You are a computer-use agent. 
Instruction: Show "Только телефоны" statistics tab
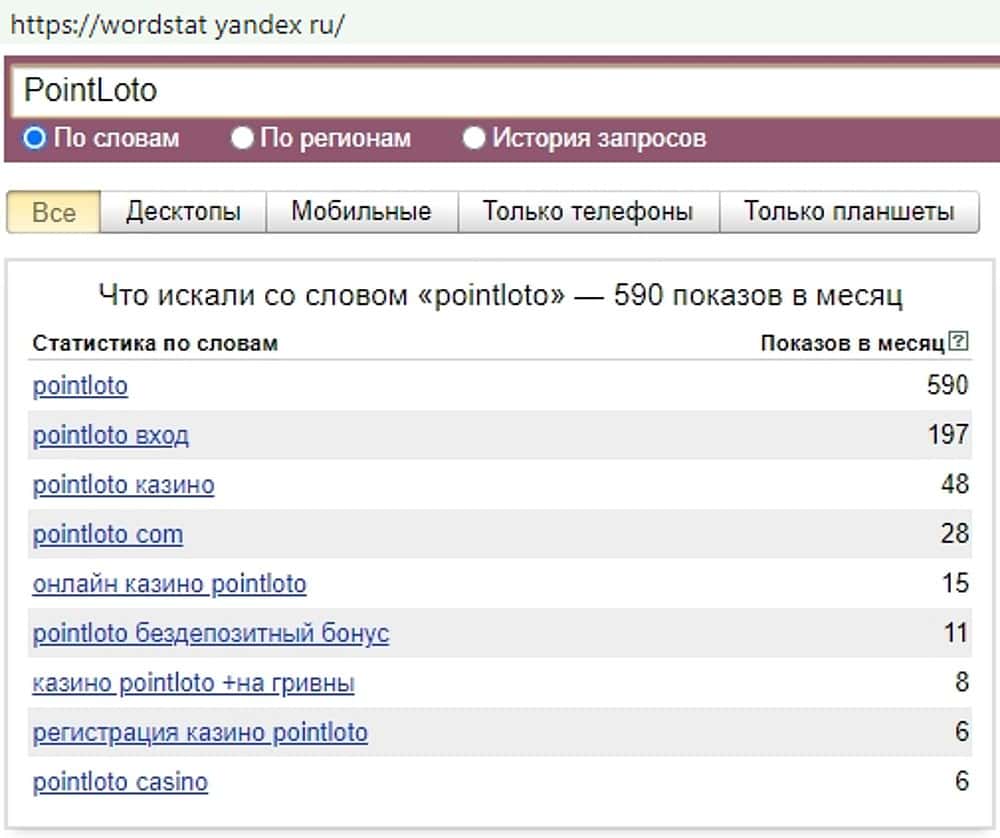pos(587,212)
